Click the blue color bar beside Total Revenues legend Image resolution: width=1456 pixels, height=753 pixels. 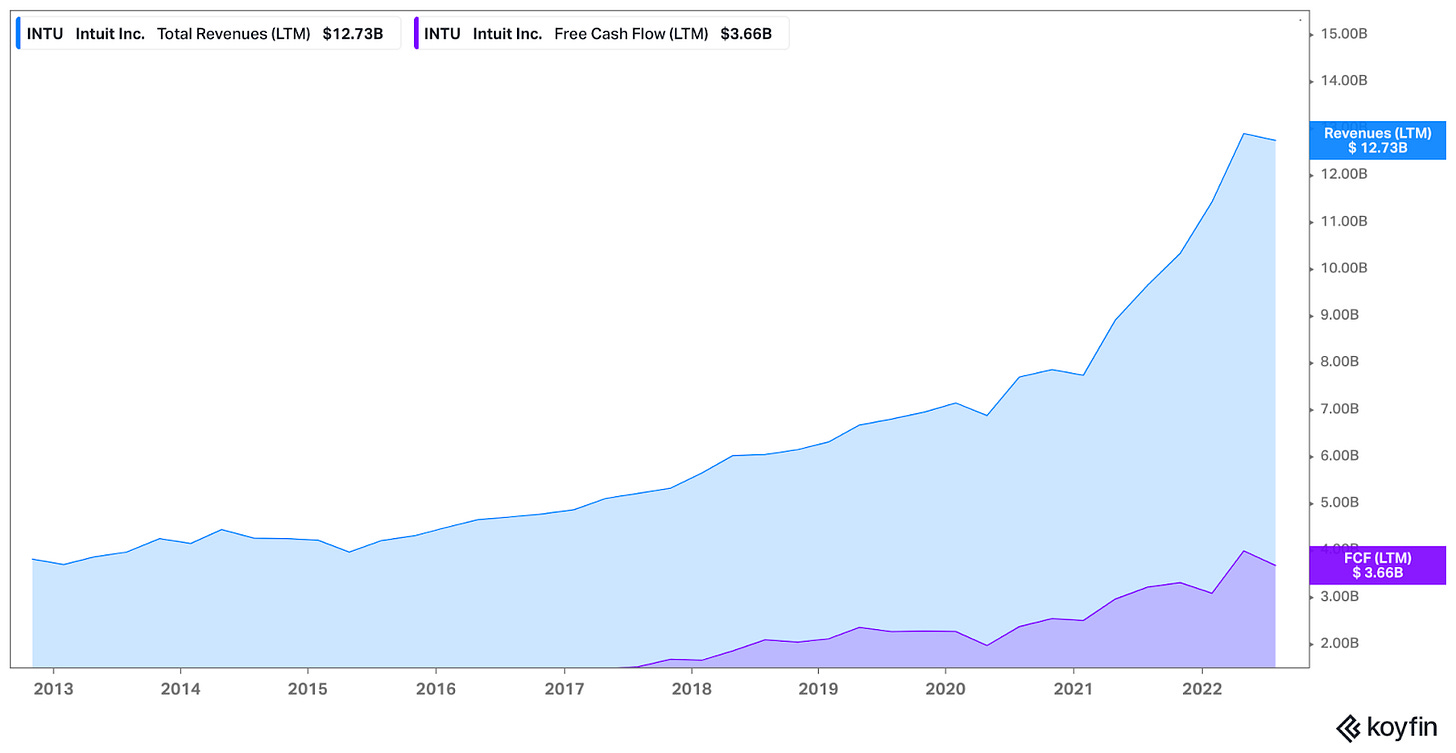tap(18, 34)
